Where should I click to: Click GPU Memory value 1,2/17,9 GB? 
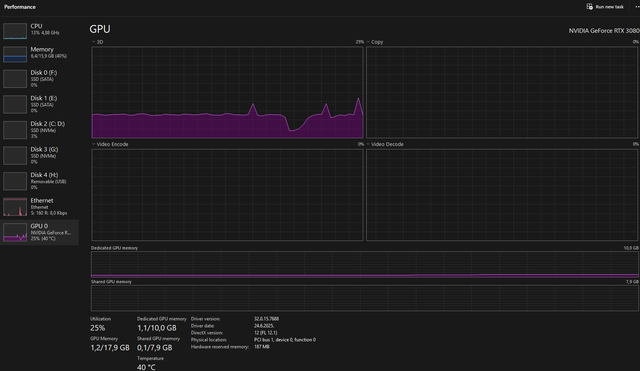[110, 348]
